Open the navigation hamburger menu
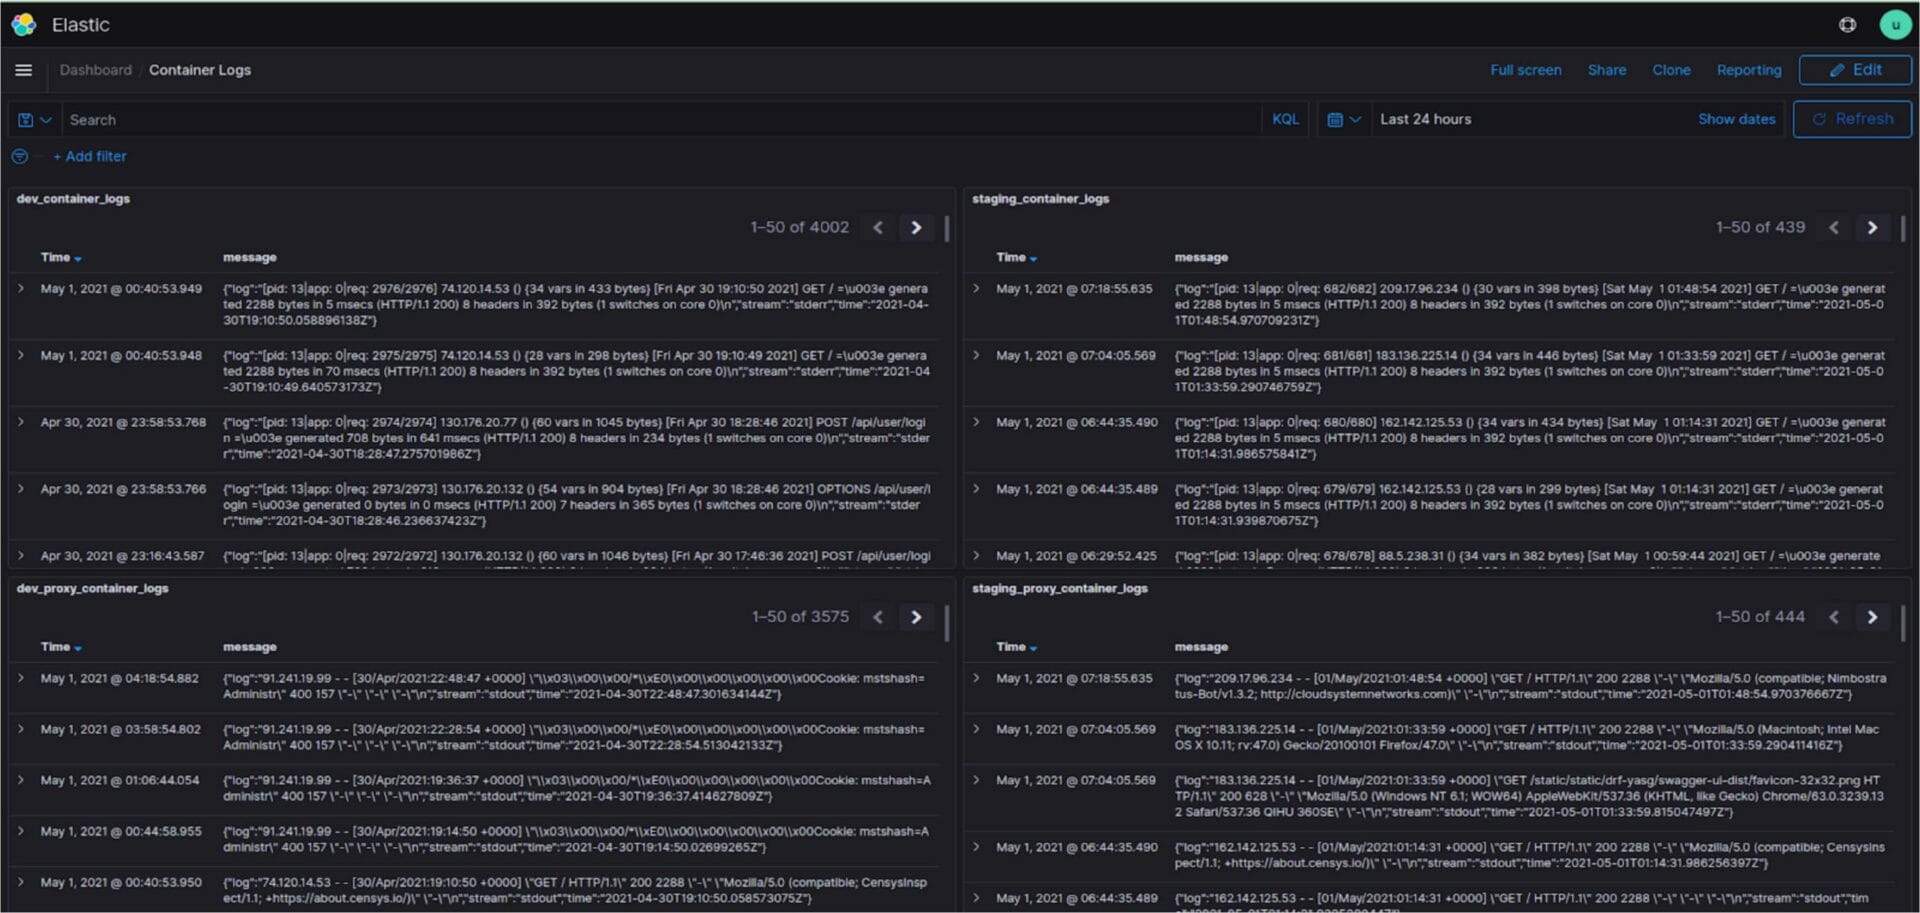This screenshot has height=913, width=1920. (23, 70)
